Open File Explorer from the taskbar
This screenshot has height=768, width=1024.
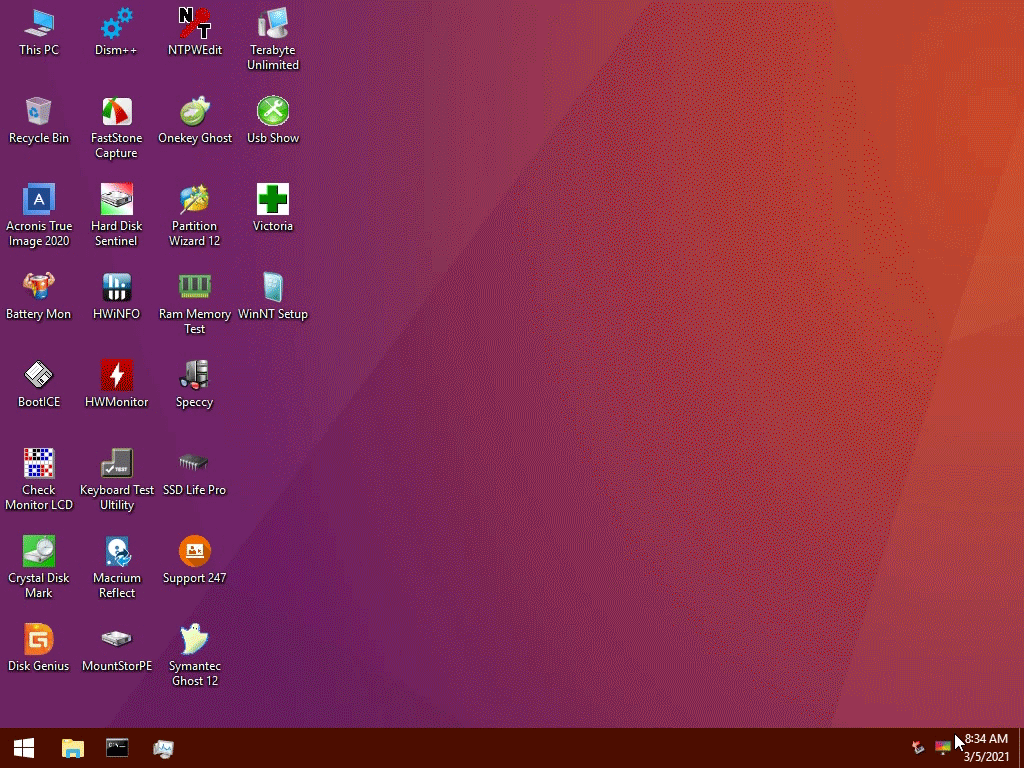(72, 748)
